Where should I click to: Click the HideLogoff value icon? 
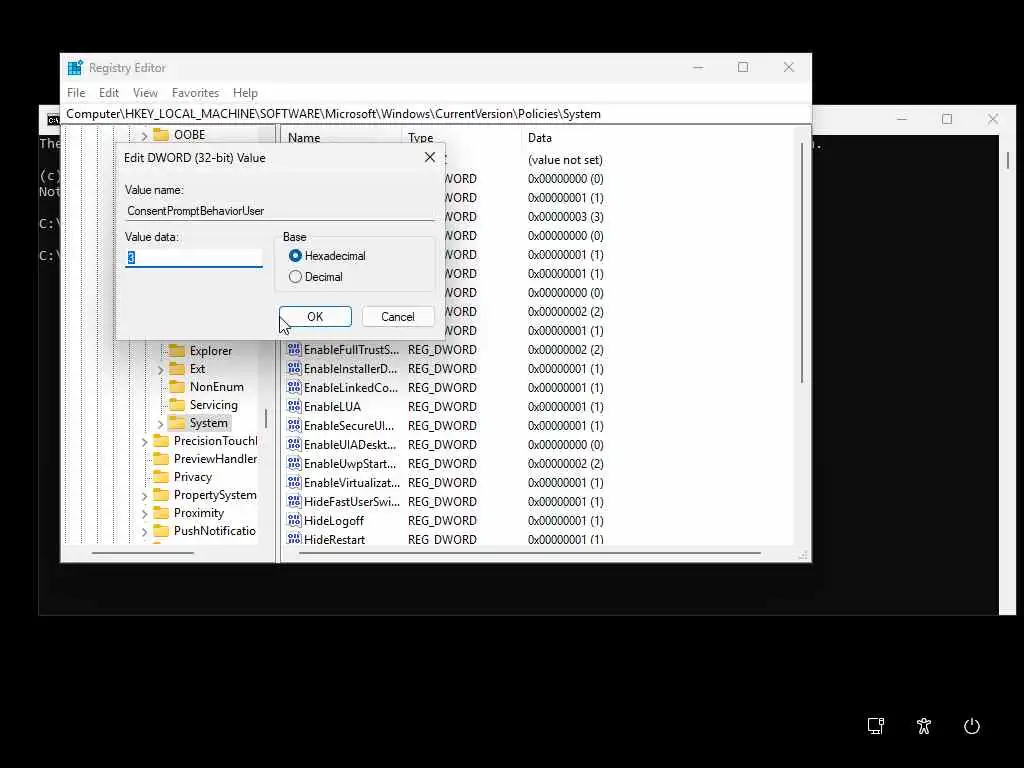[294, 520]
